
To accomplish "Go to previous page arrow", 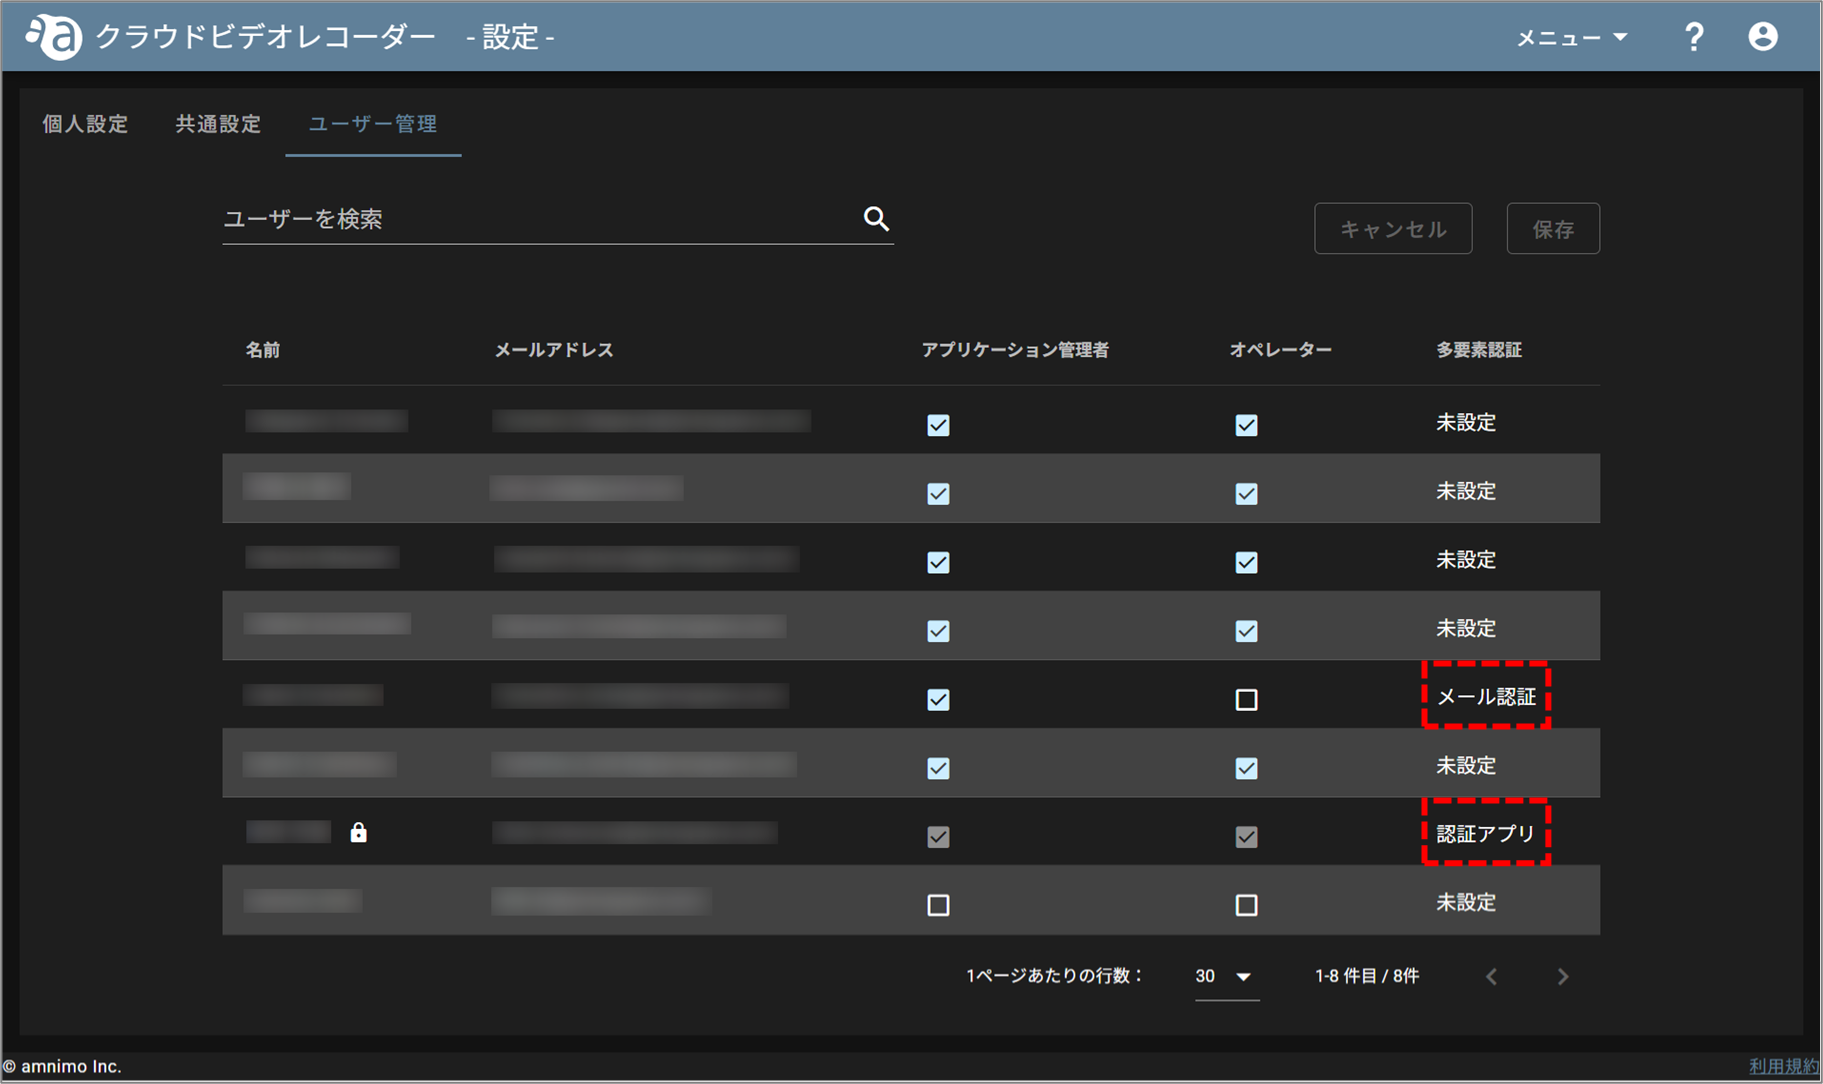I will pyautogui.click(x=1491, y=976).
